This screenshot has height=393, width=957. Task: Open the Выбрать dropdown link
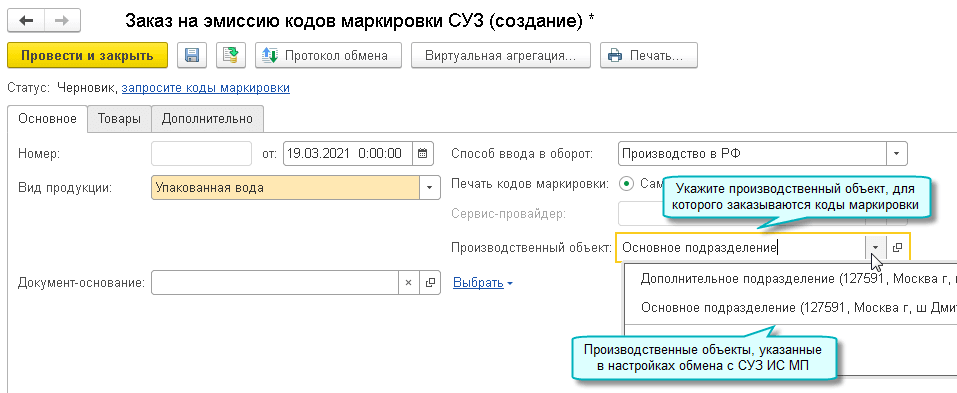[x=483, y=283]
